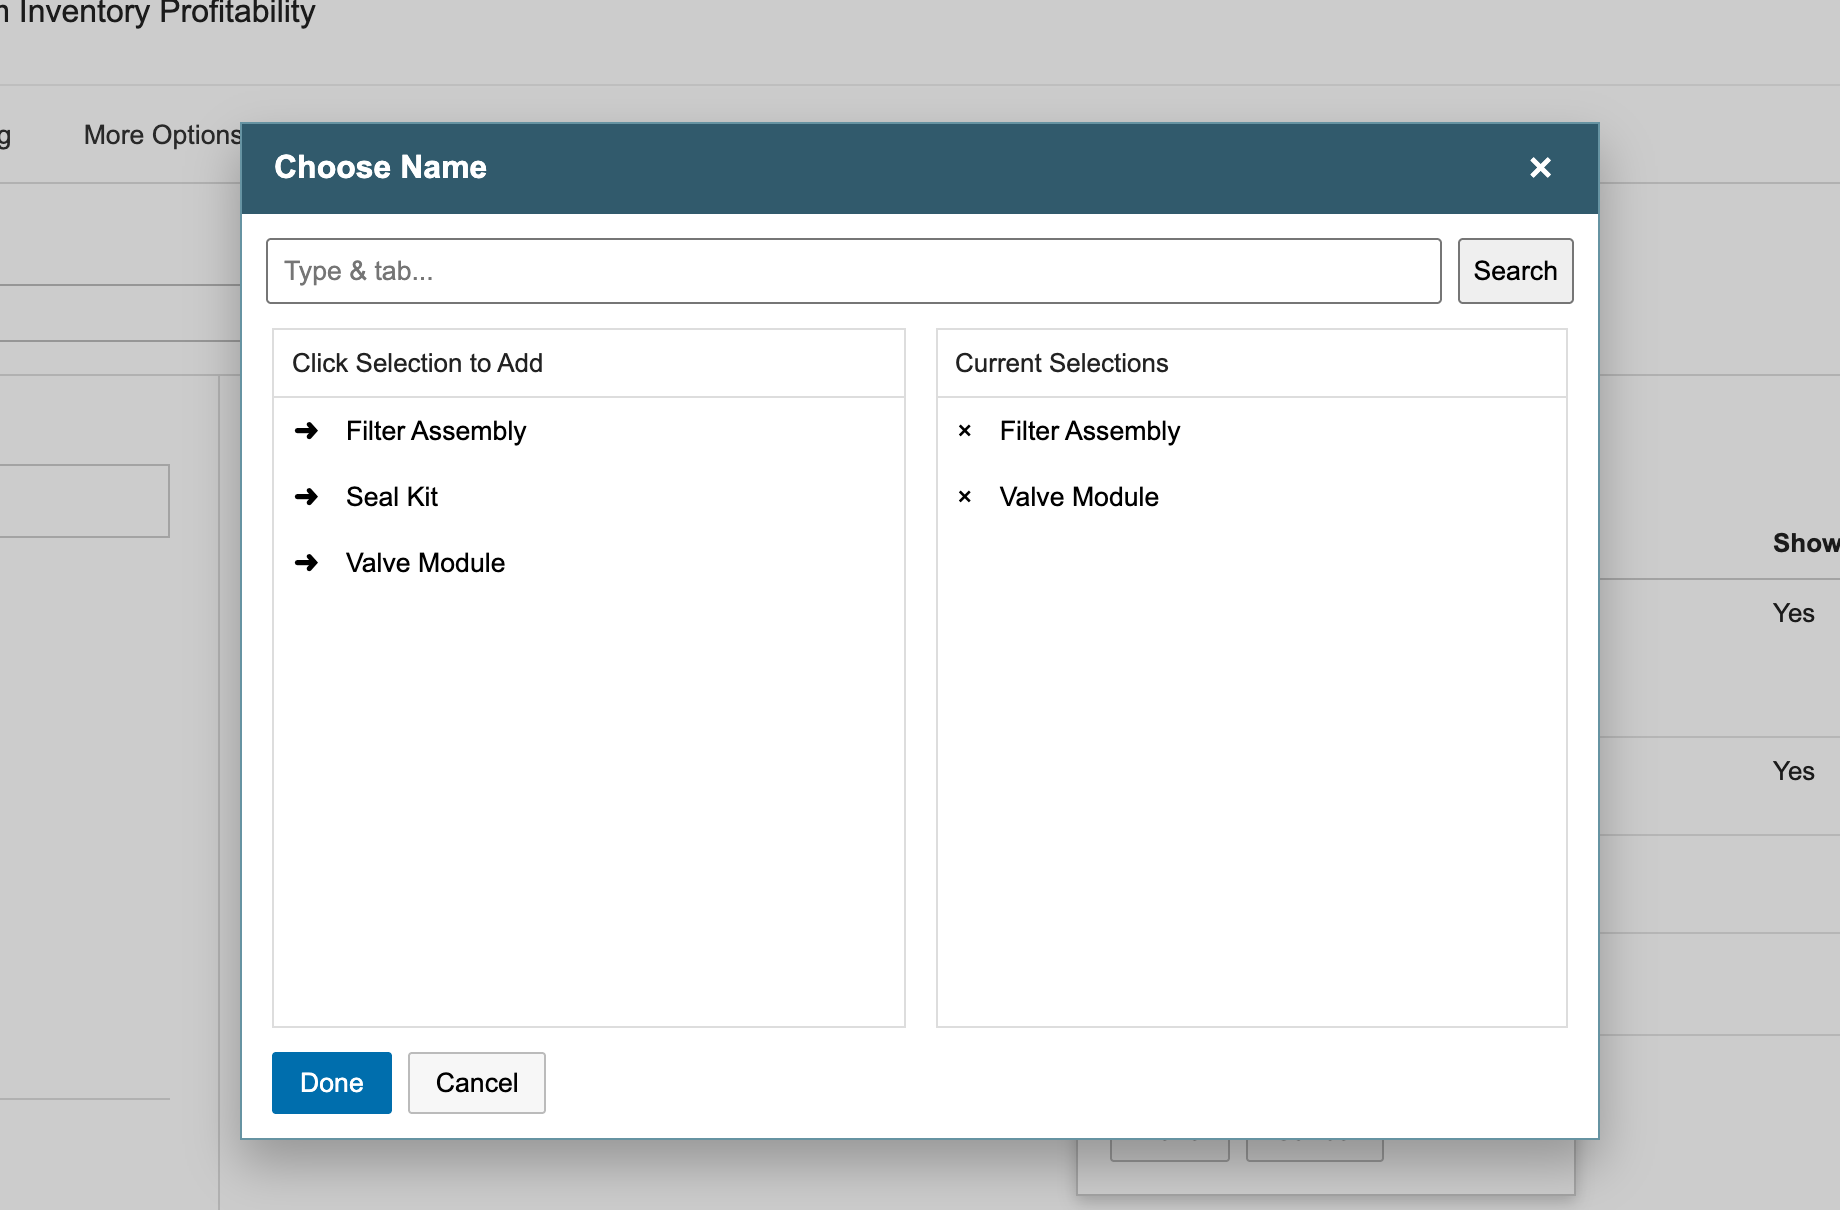
Task: Click the Search button
Action: pos(1515,271)
